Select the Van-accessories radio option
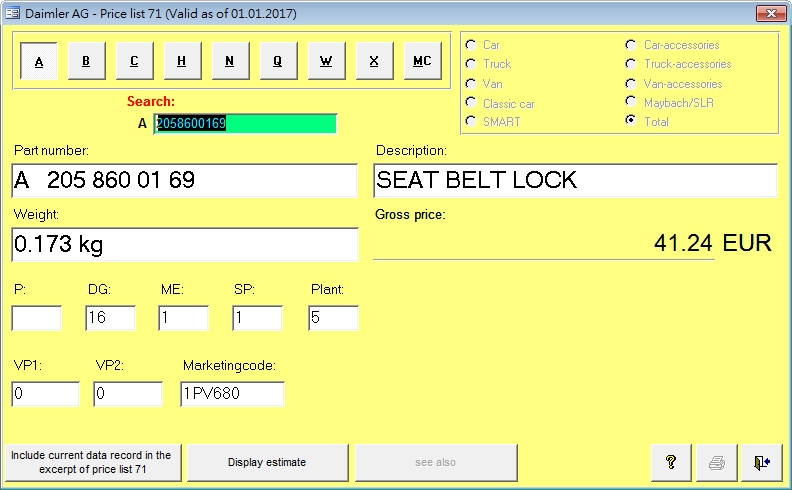The width and height of the screenshot is (792, 490). pyautogui.click(x=631, y=84)
